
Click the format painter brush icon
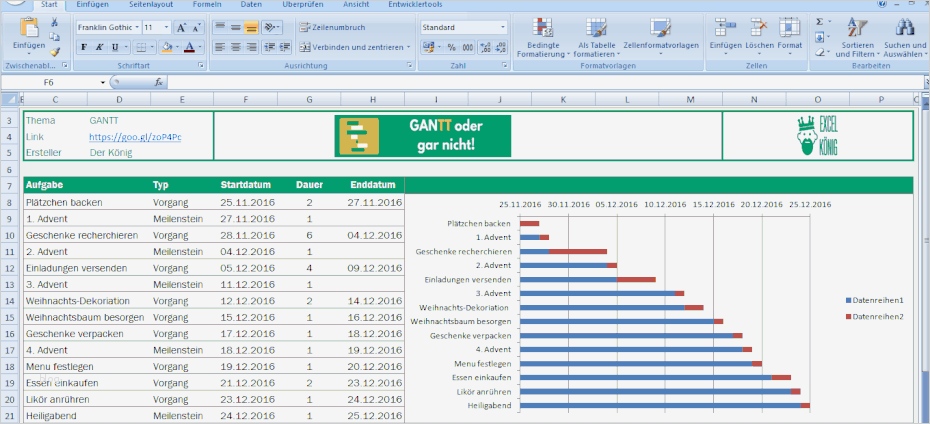pyautogui.click(x=54, y=51)
